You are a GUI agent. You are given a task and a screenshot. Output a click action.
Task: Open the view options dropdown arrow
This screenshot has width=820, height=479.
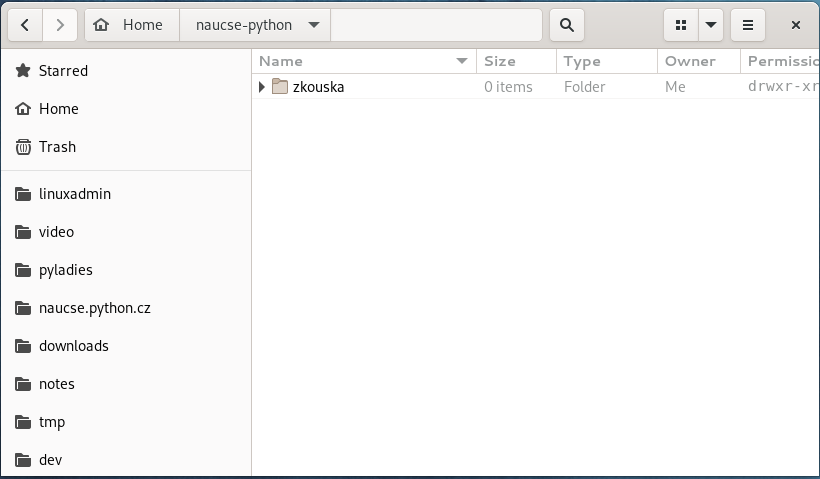pos(711,25)
